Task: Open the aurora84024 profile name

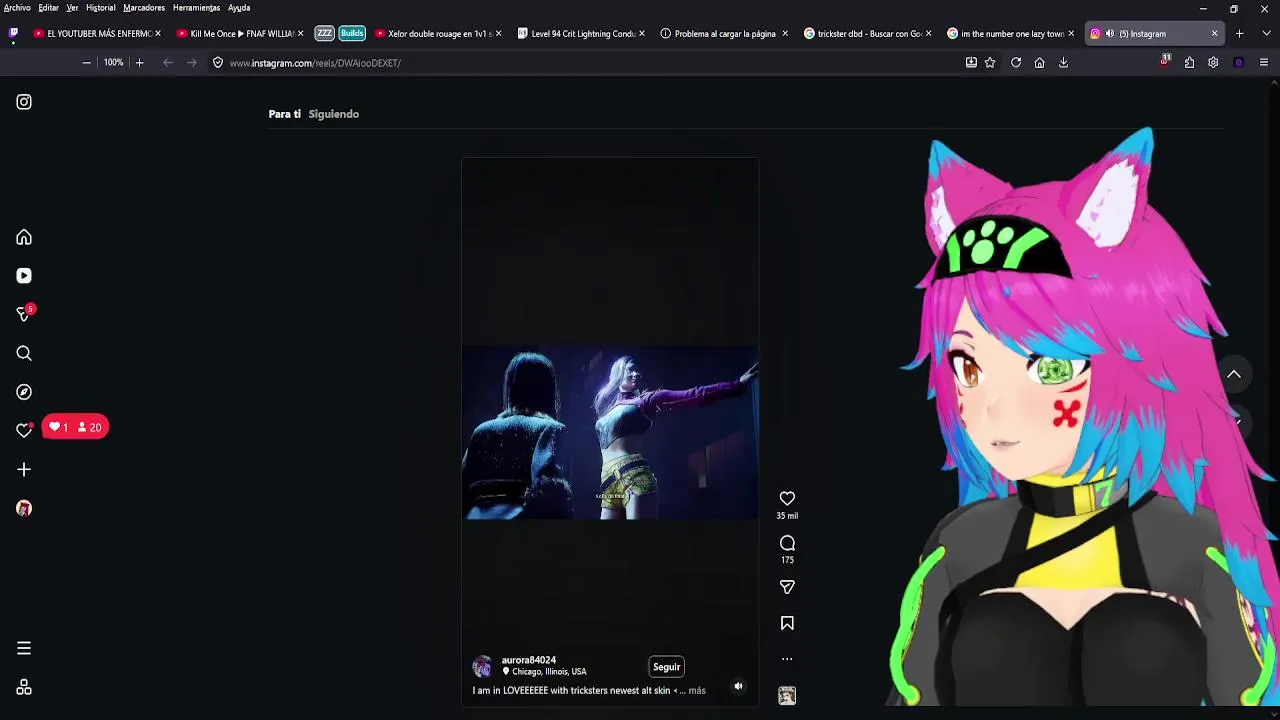Action: pyautogui.click(x=528, y=660)
